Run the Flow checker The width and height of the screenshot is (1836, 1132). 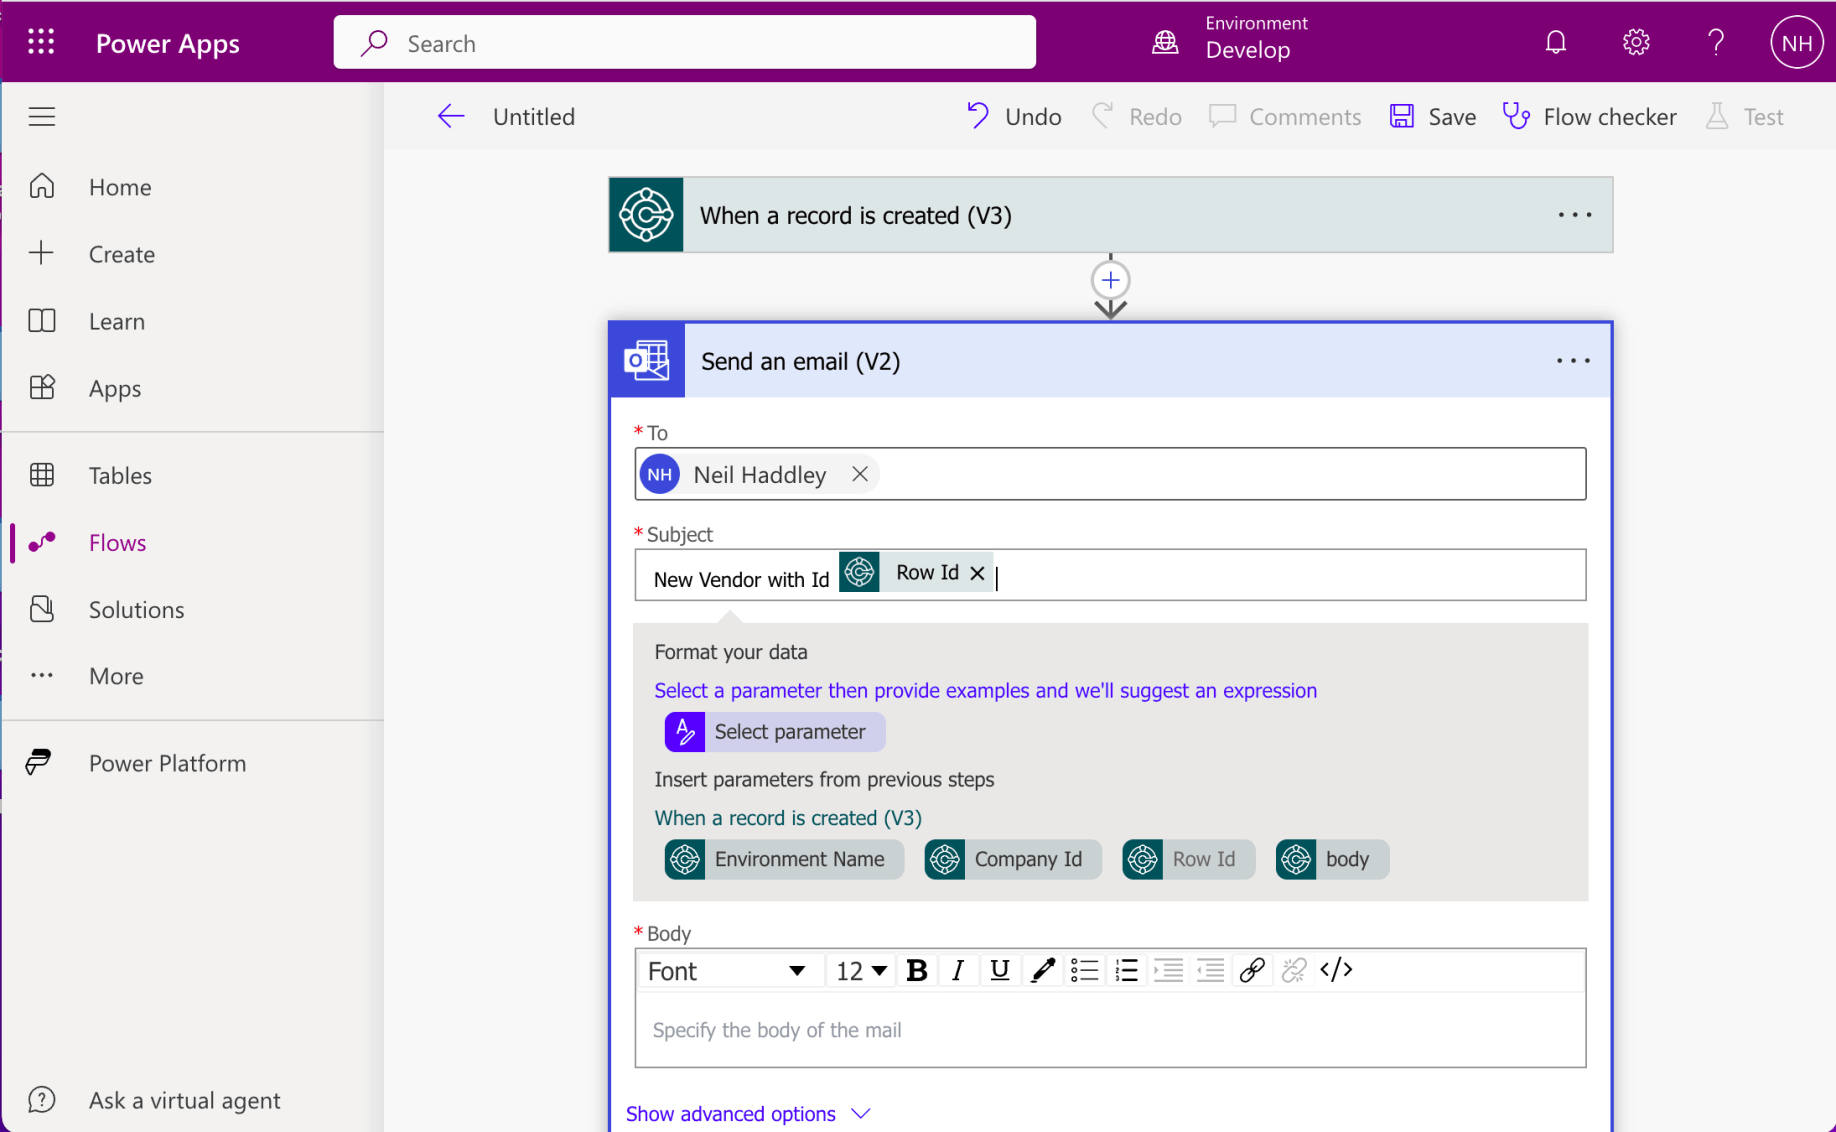coord(1589,117)
